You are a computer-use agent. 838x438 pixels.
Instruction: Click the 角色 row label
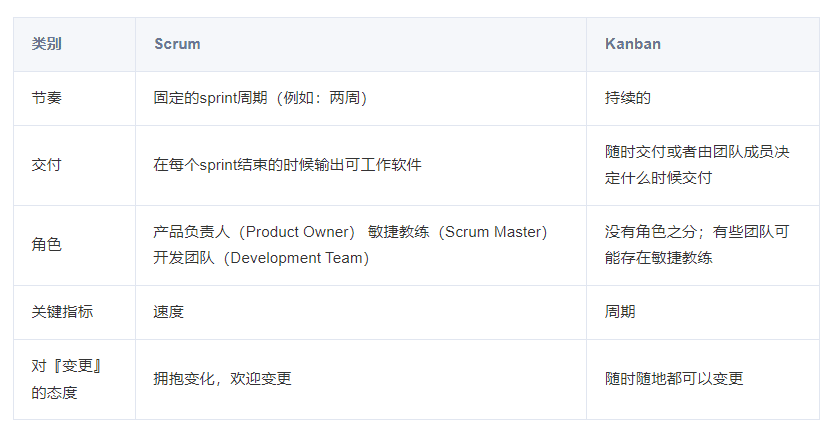[x=46, y=245]
